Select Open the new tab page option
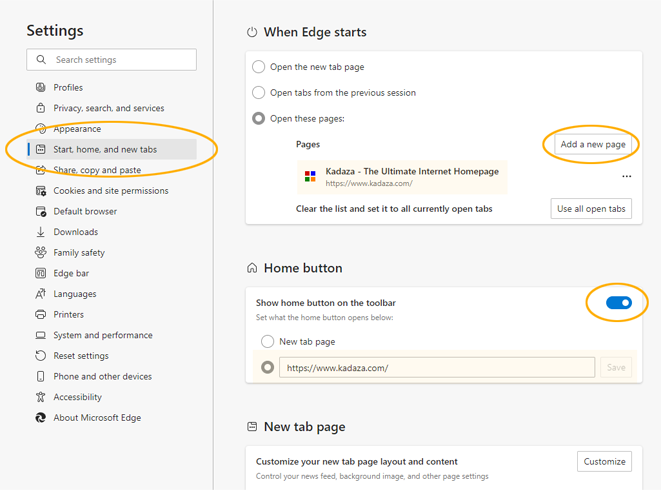The height and width of the screenshot is (490, 661). coord(258,67)
